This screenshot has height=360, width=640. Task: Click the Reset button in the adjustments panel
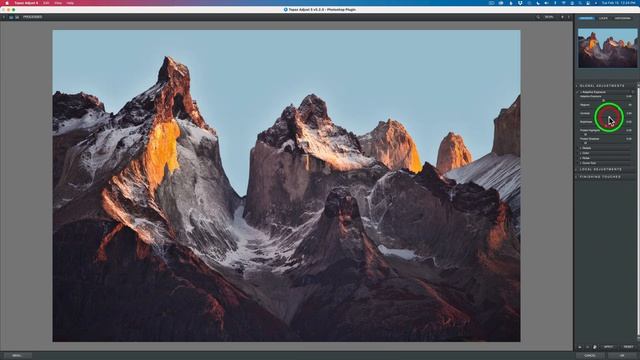629,347
